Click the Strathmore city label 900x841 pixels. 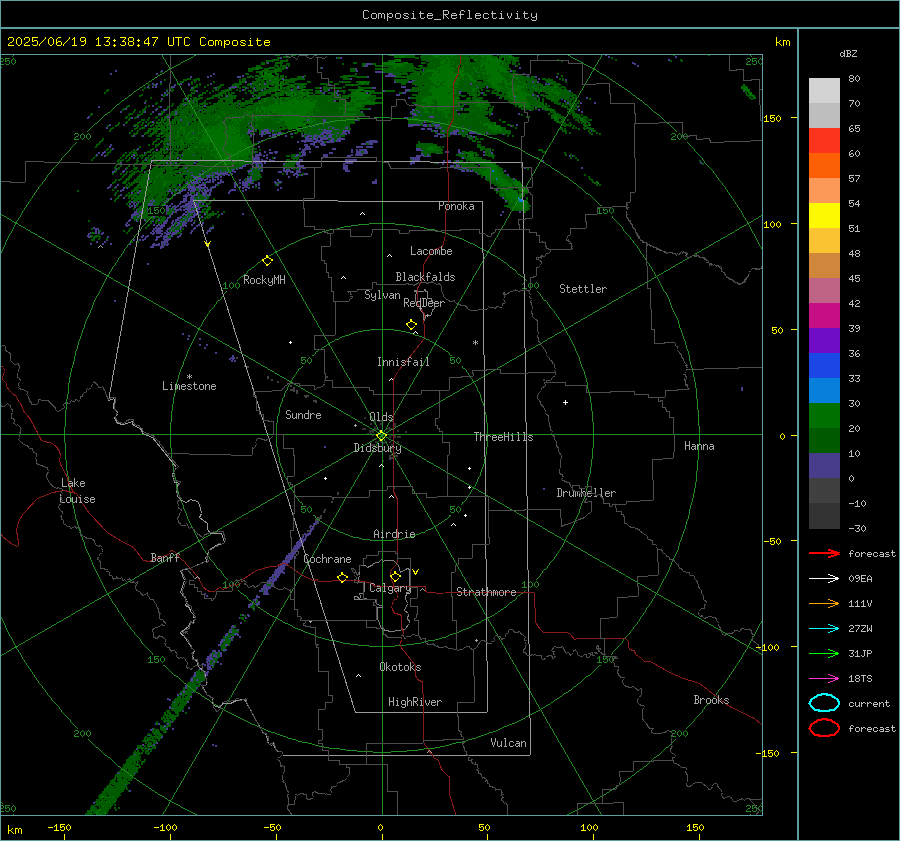486,592
